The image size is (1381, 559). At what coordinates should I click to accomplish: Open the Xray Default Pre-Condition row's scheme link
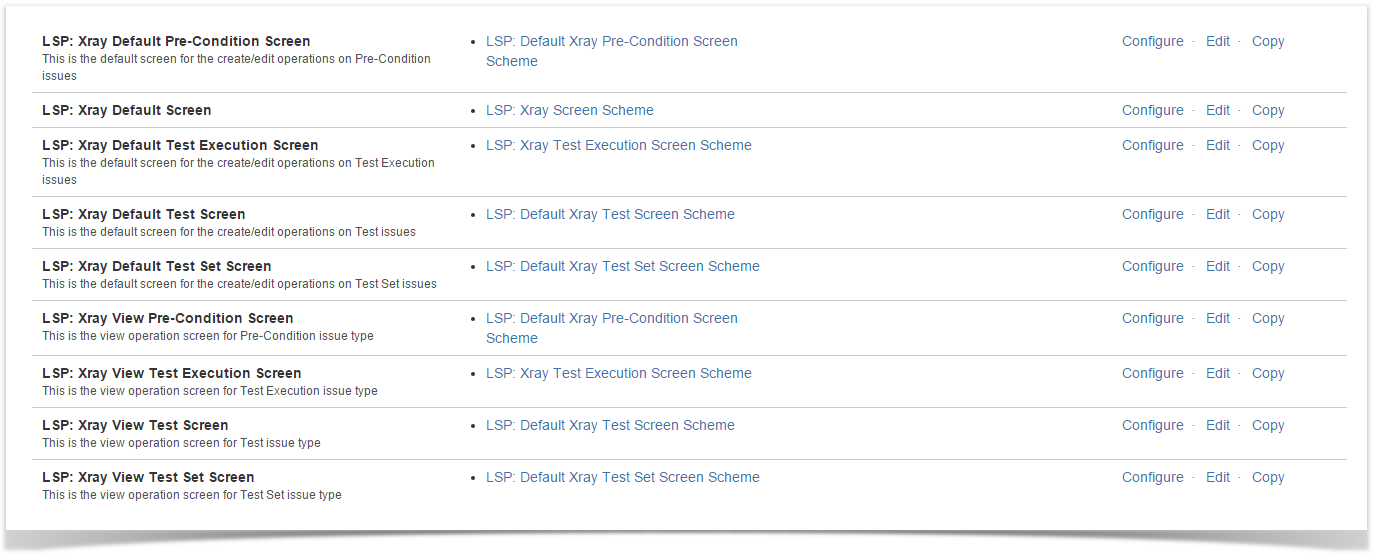coord(612,51)
